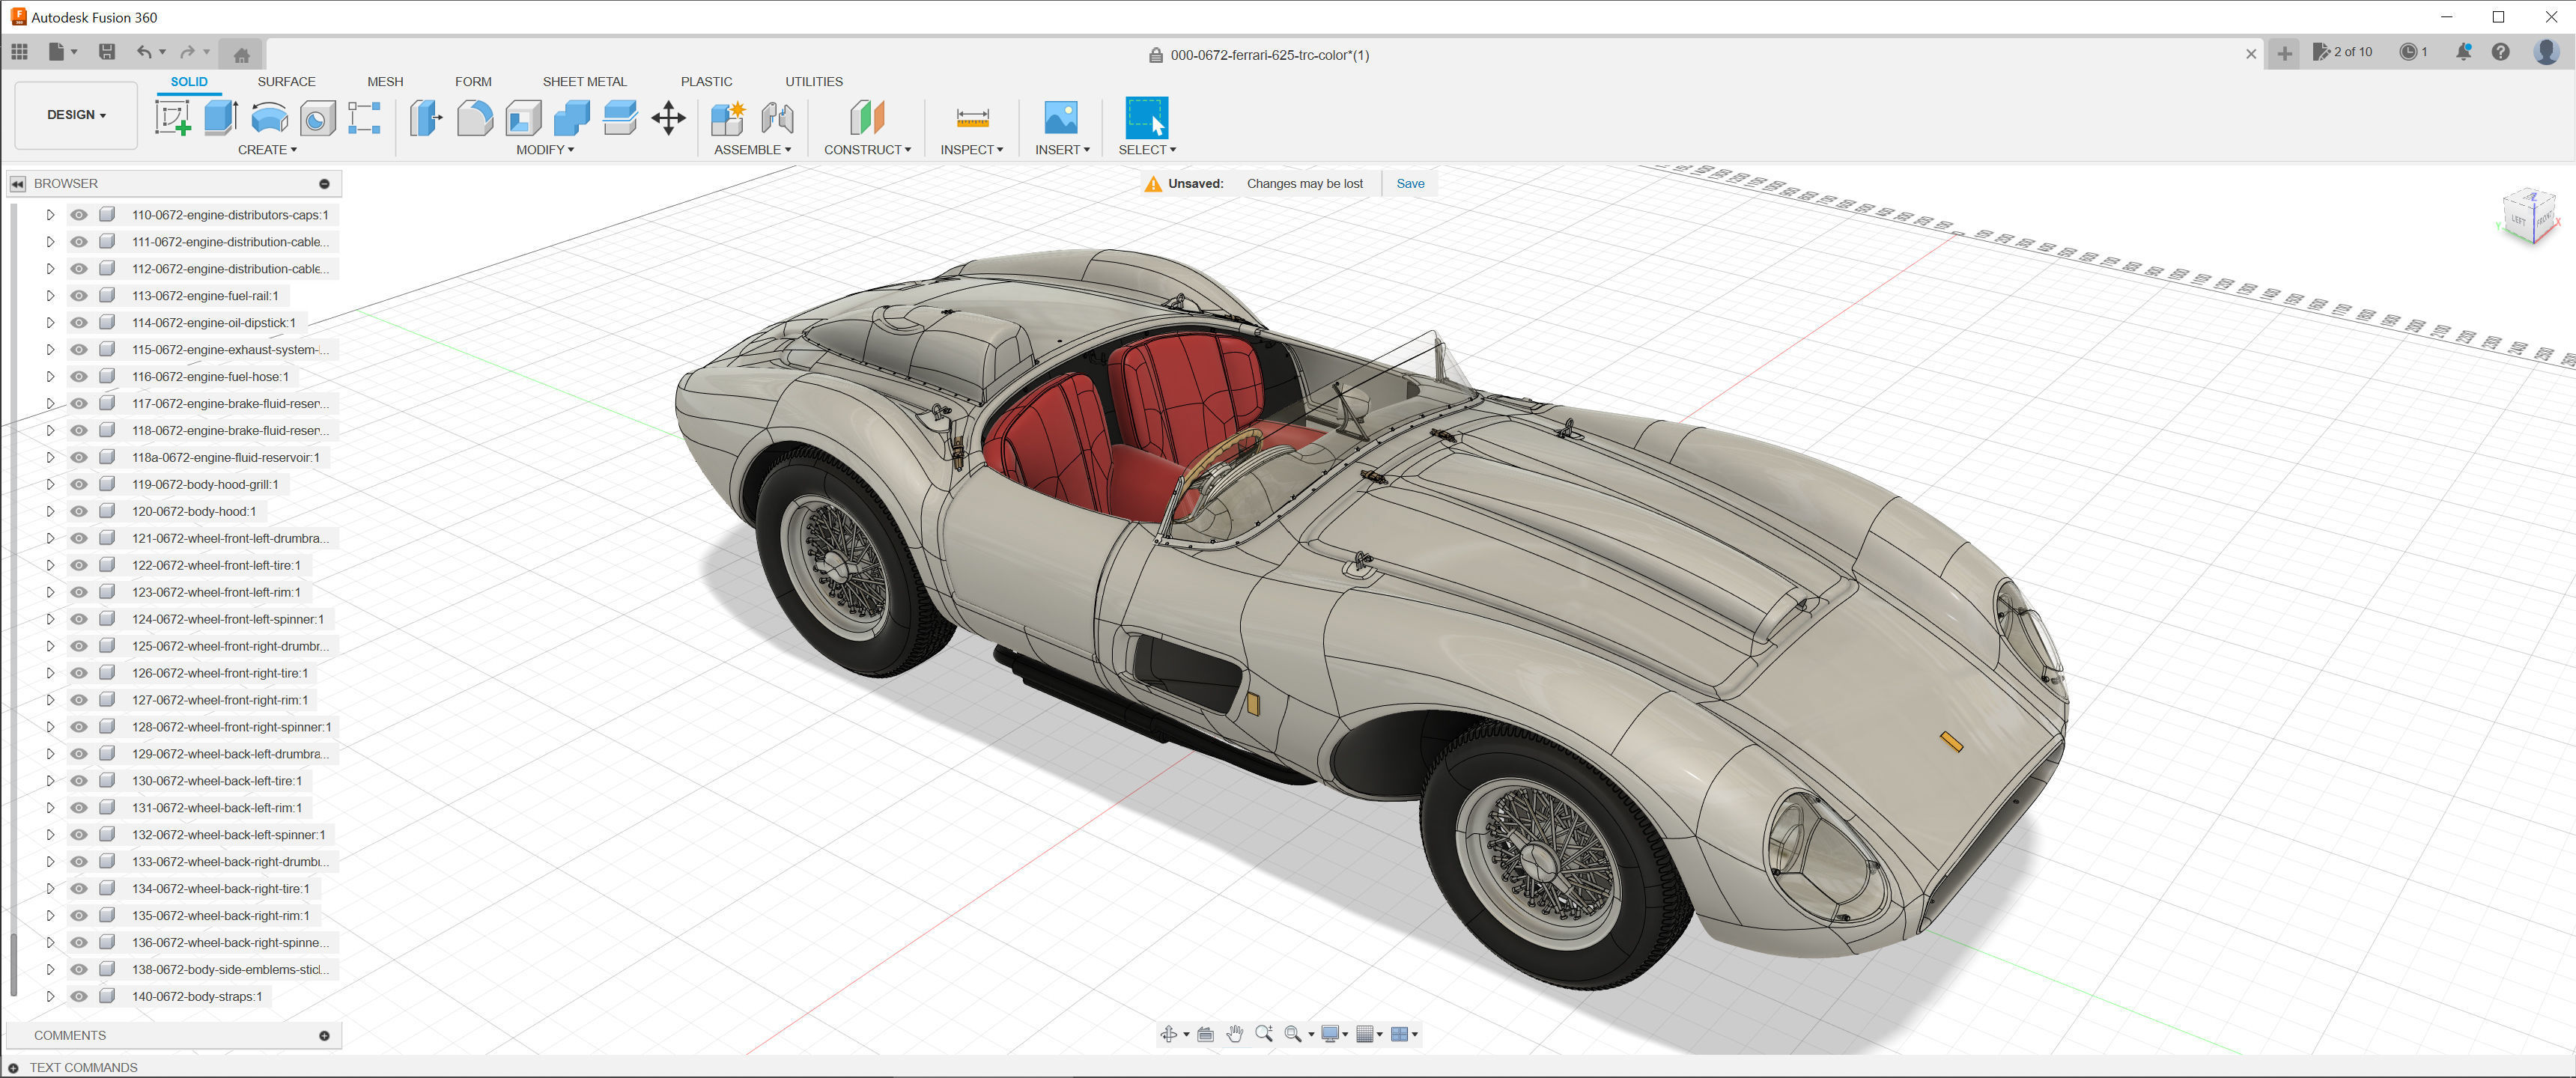This screenshot has height=1078, width=2576.
Task: Open the CREATE dropdown menu
Action: (267, 150)
